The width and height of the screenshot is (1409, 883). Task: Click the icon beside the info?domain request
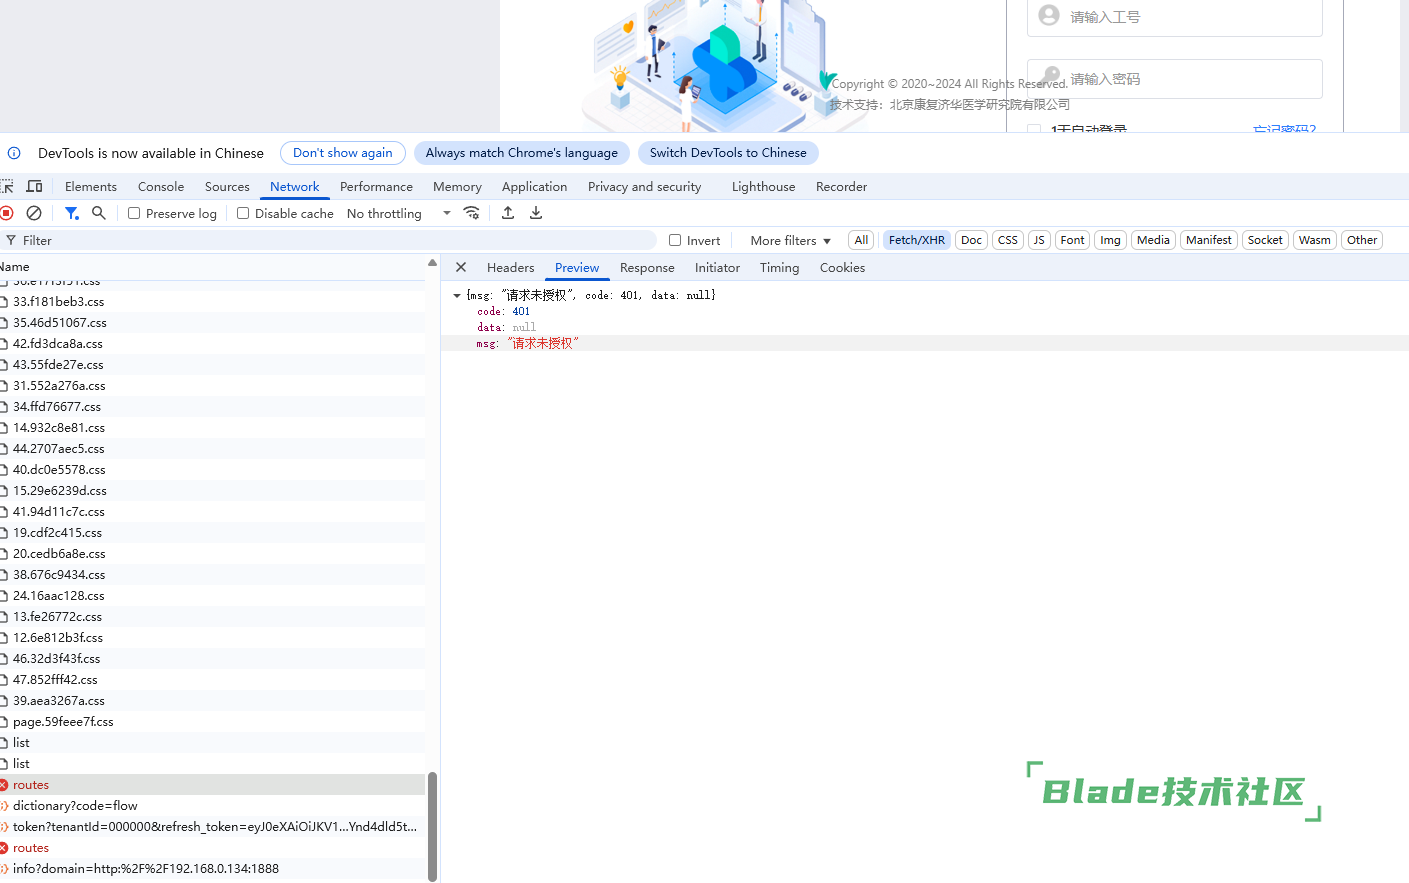(x=4, y=869)
